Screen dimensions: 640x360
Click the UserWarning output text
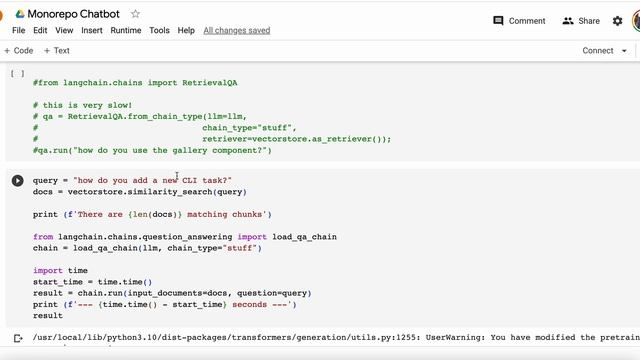click(x=336, y=338)
